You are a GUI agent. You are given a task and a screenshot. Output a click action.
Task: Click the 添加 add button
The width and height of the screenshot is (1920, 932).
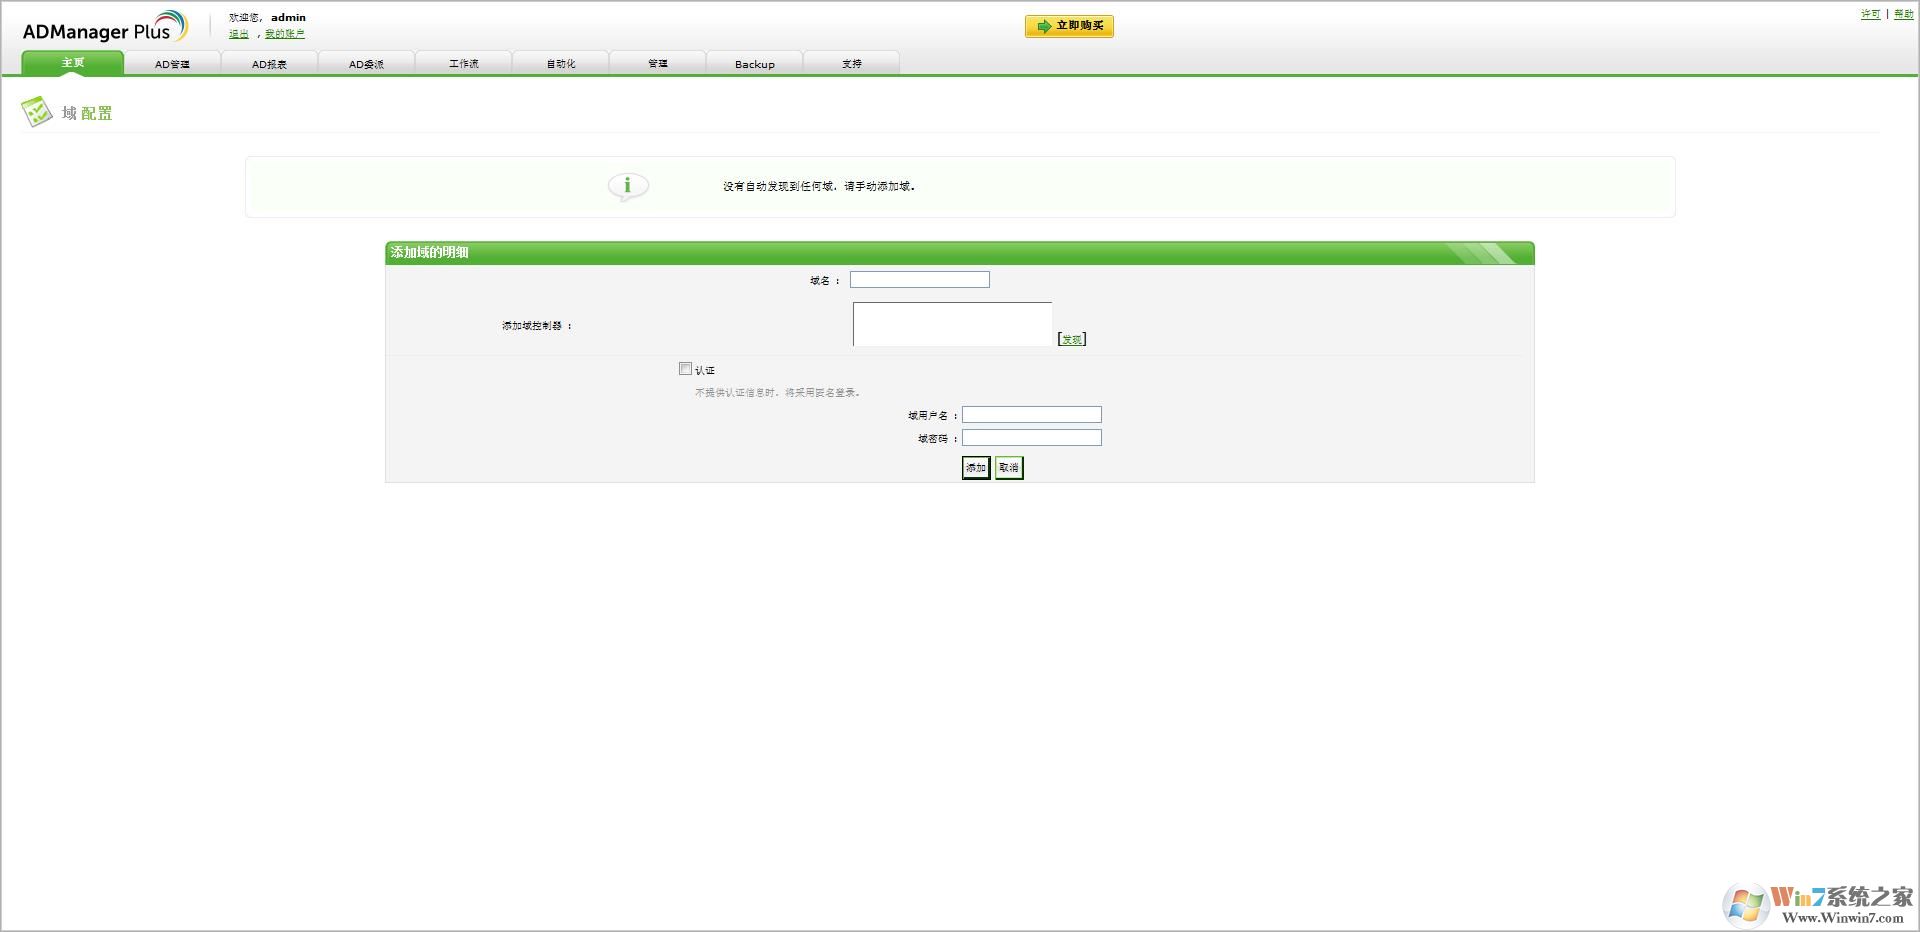coord(976,468)
